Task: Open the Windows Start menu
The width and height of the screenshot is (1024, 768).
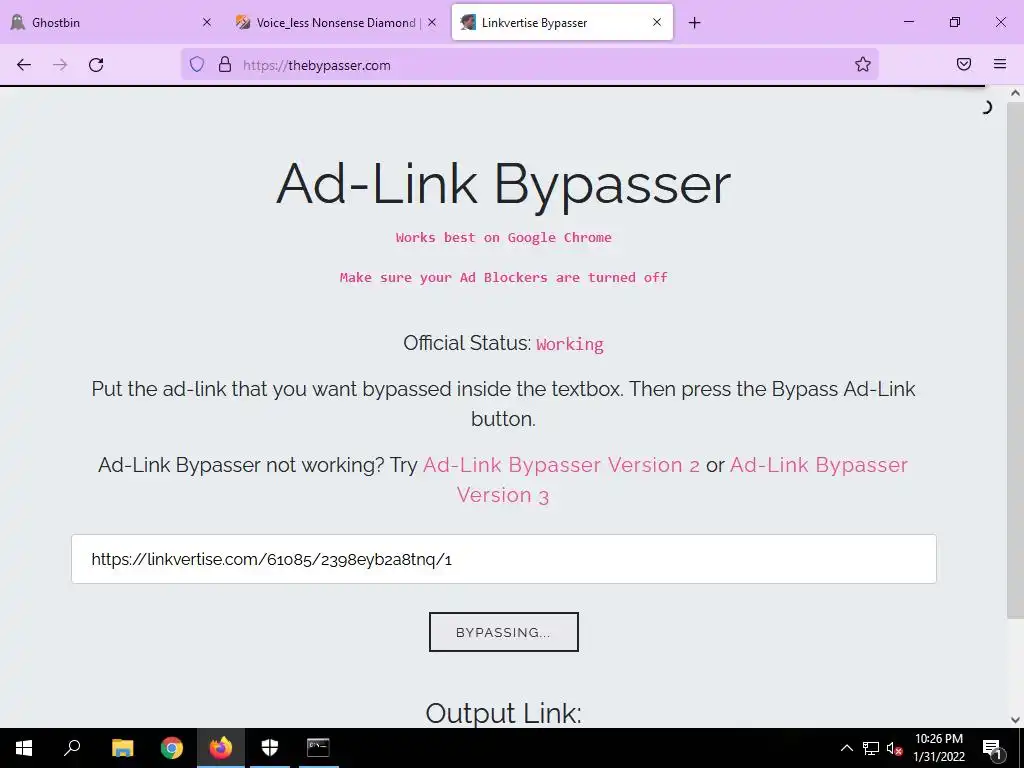Action: point(24,748)
